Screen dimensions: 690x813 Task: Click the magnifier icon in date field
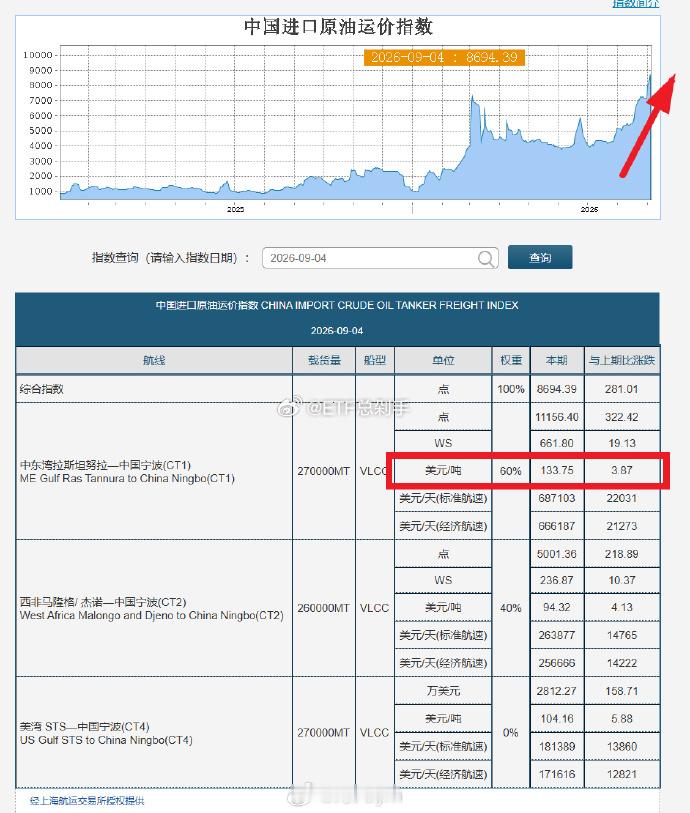coord(486,258)
